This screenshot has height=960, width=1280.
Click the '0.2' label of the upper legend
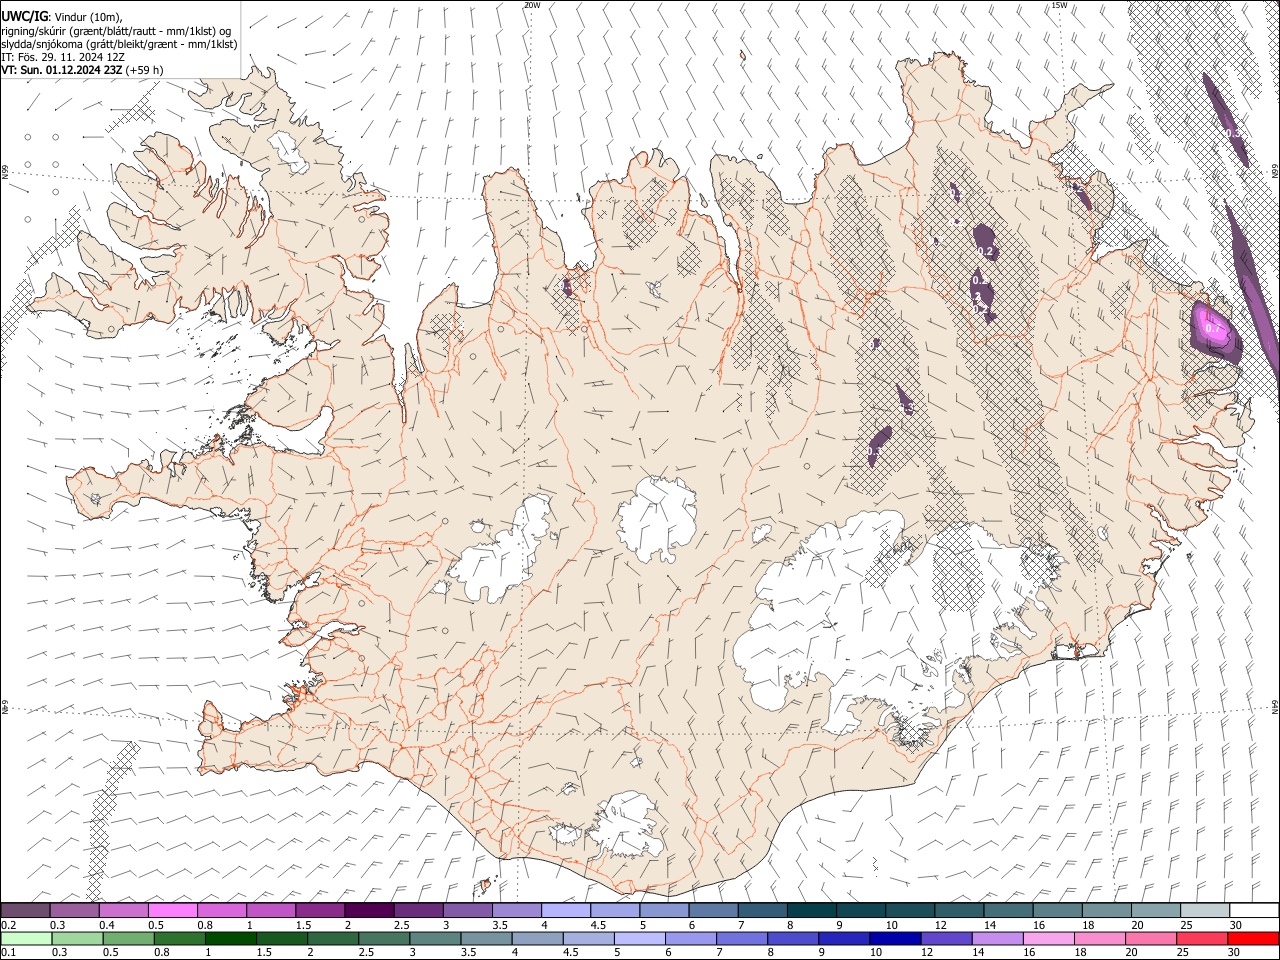9,924
